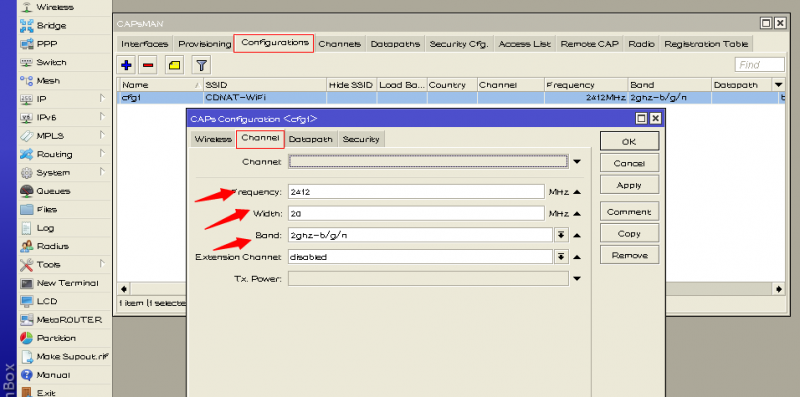Switch to the Channels tab in CAPsMAN
The image size is (800, 397).
pos(340,44)
